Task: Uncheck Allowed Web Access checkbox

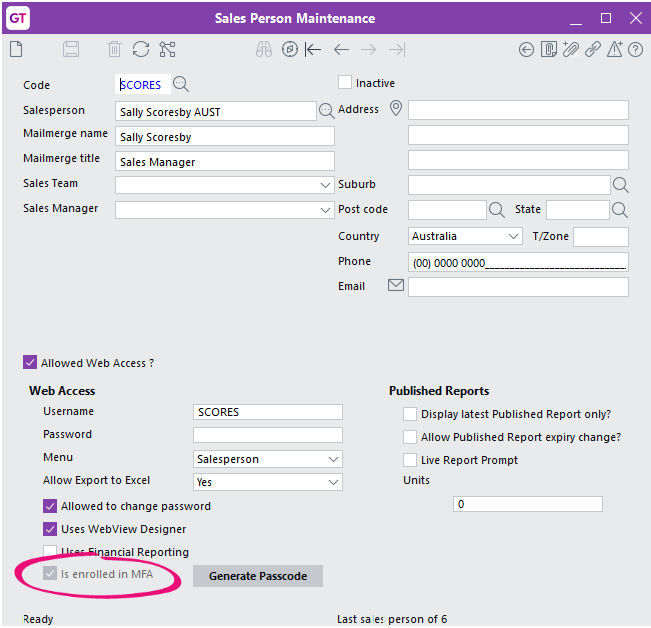Action: [x=30, y=362]
